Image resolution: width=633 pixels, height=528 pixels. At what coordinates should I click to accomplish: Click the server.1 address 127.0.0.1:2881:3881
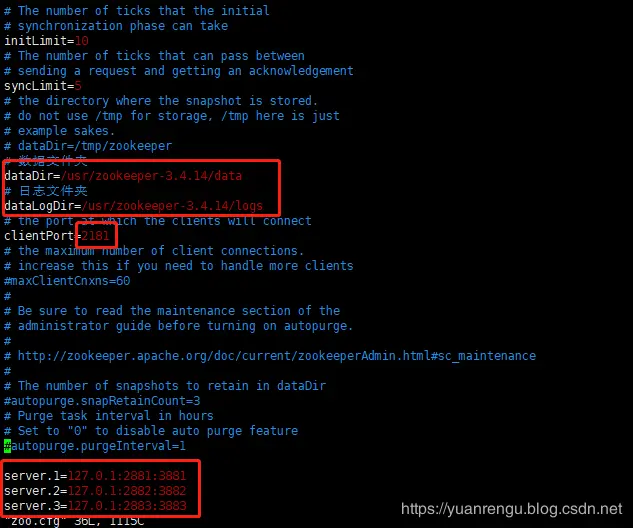[x=127, y=476]
